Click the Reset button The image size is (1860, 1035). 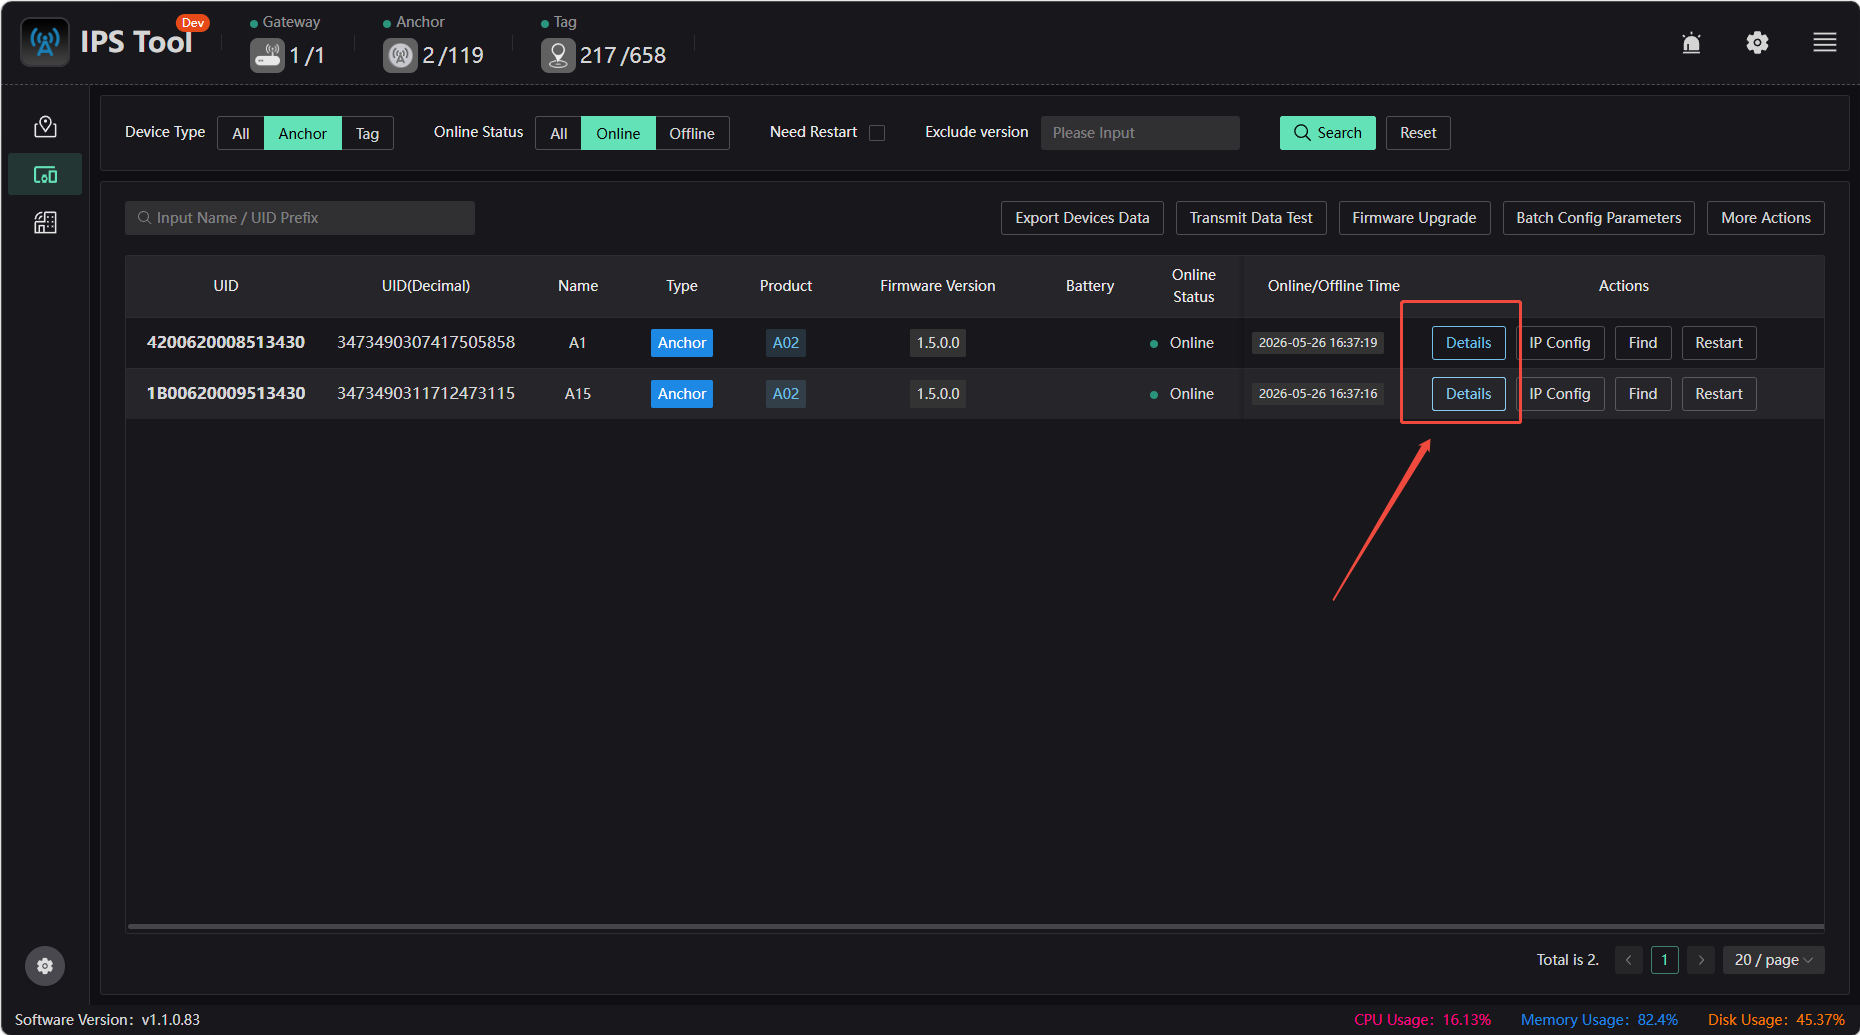pos(1418,133)
